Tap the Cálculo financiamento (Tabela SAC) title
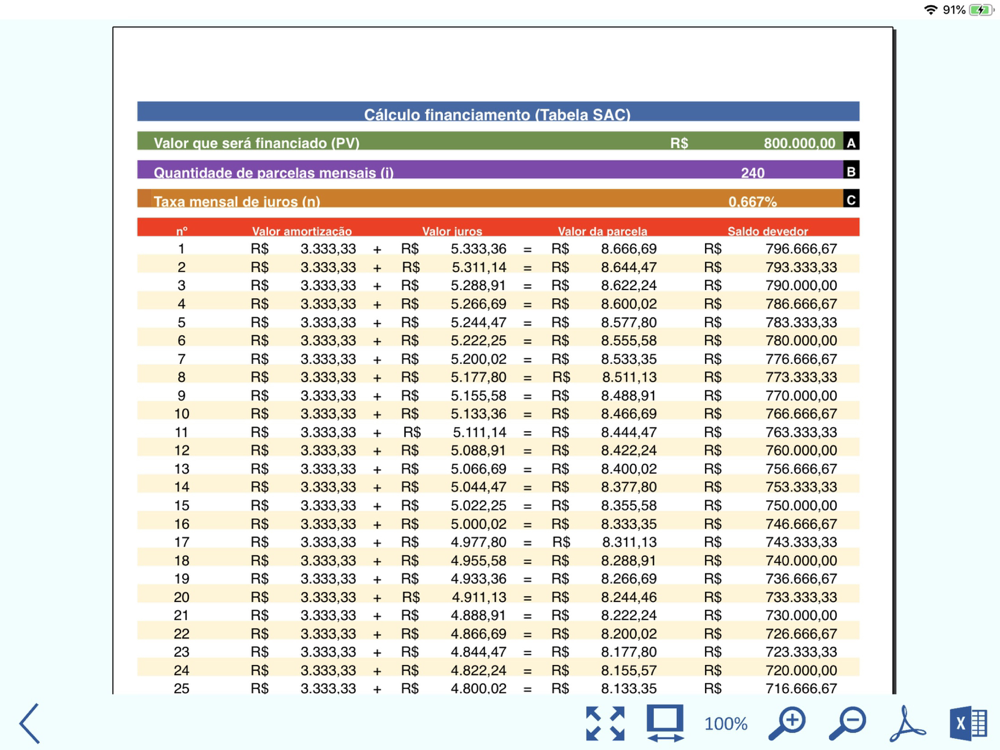The image size is (1000, 750). coord(497,114)
